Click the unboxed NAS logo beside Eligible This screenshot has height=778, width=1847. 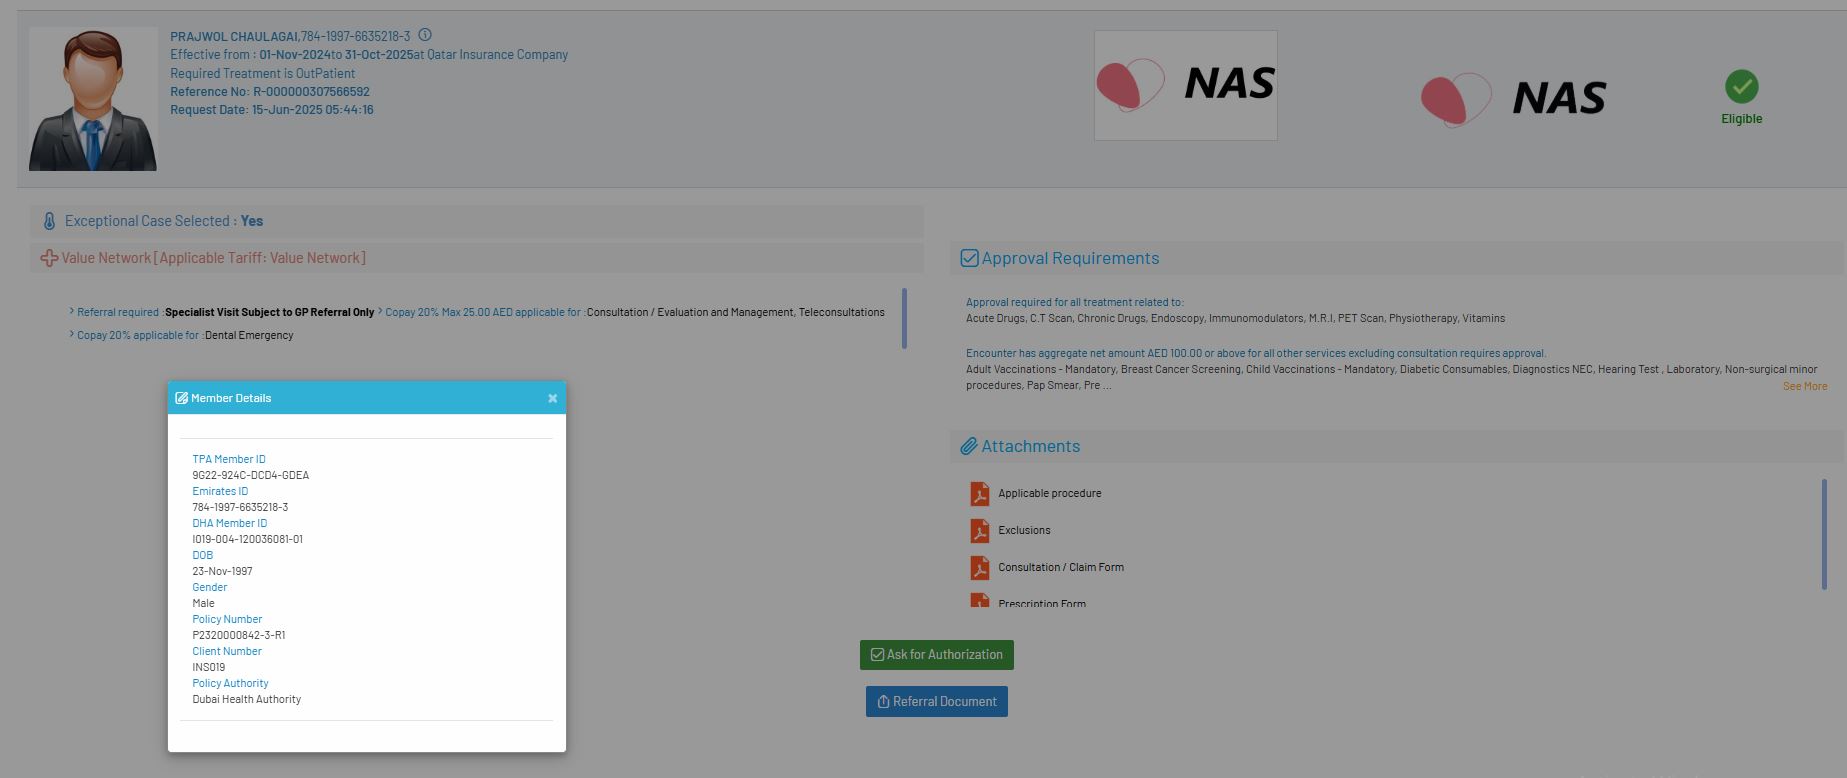point(1513,99)
